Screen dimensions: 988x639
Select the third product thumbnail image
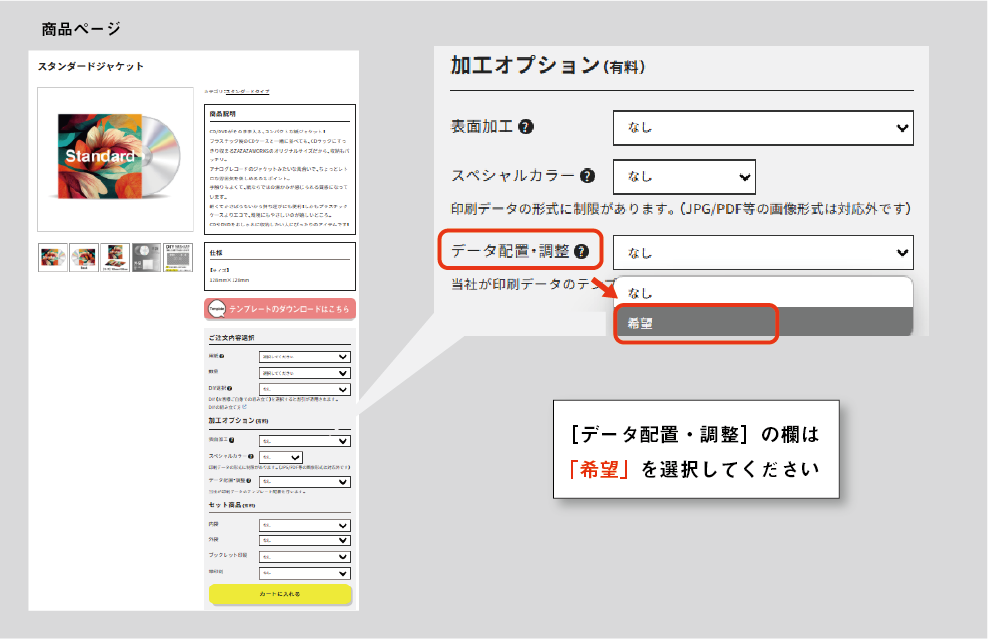tap(115, 257)
